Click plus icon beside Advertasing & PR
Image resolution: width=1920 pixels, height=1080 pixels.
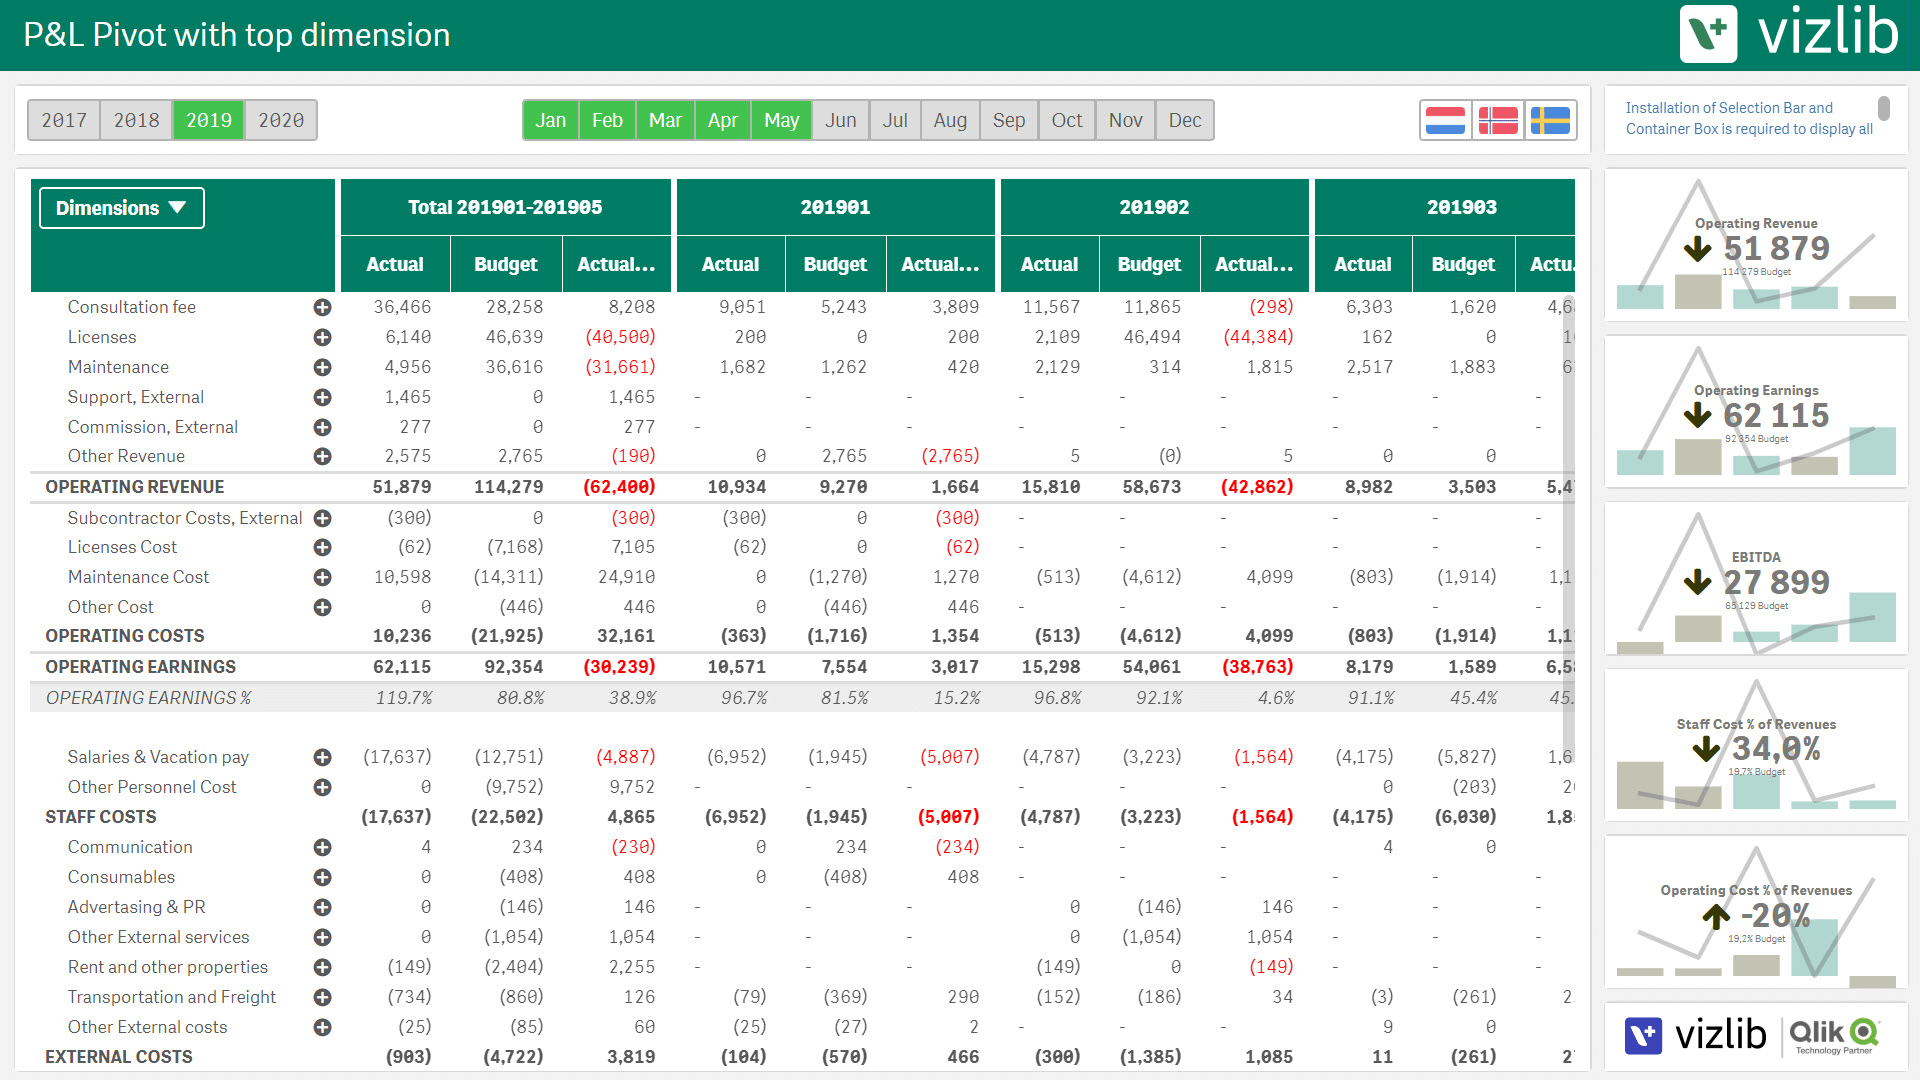tap(322, 907)
